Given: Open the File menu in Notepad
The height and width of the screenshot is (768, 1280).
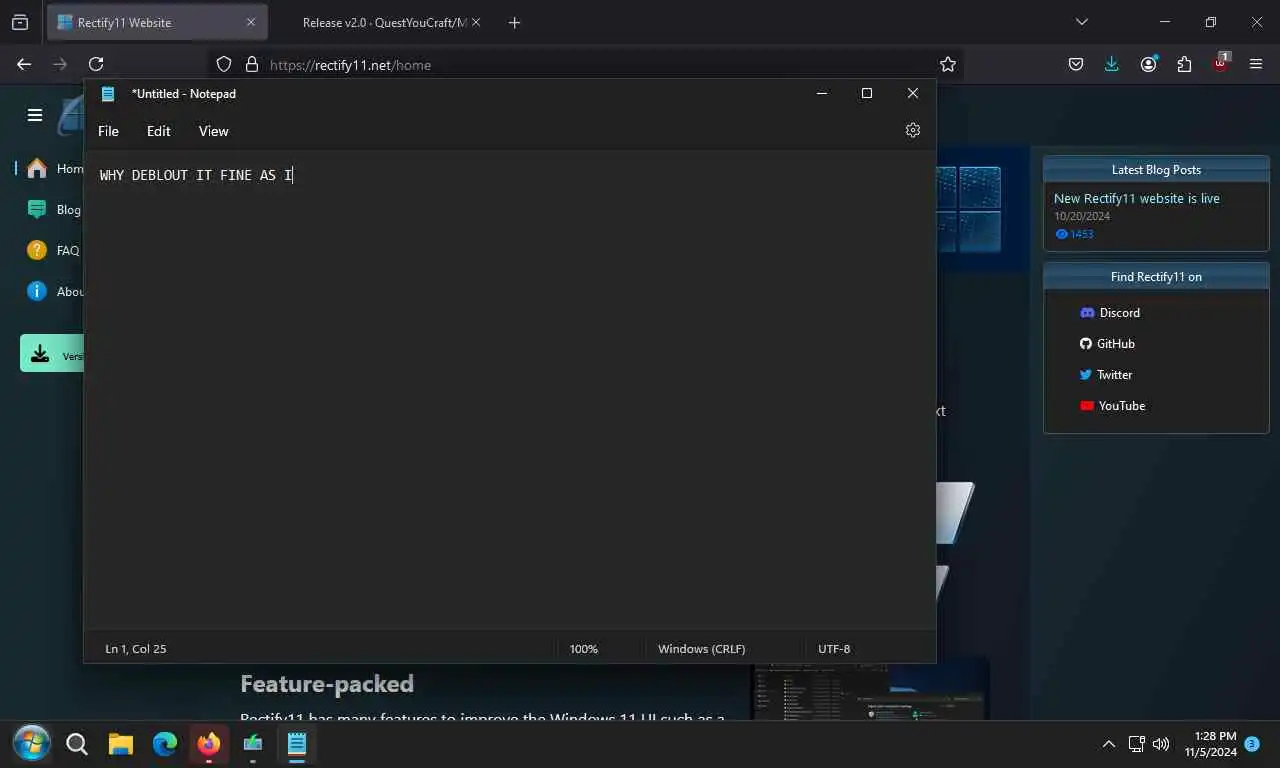Looking at the screenshot, I should [108, 131].
